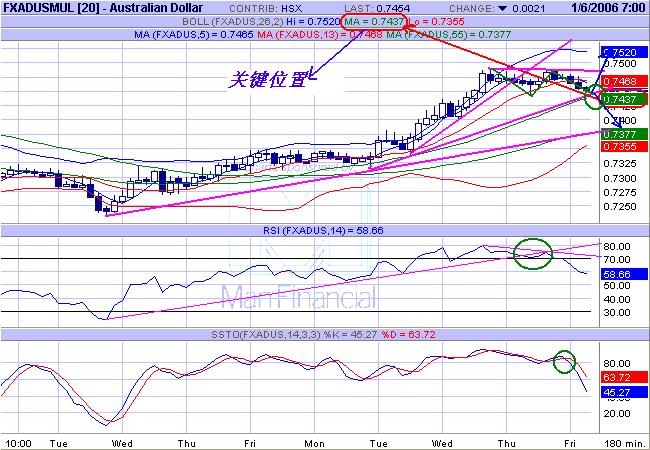This screenshot has width=650, height=450.
Task: Click the 40.00 level in RSI panel
Action: tap(617, 300)
